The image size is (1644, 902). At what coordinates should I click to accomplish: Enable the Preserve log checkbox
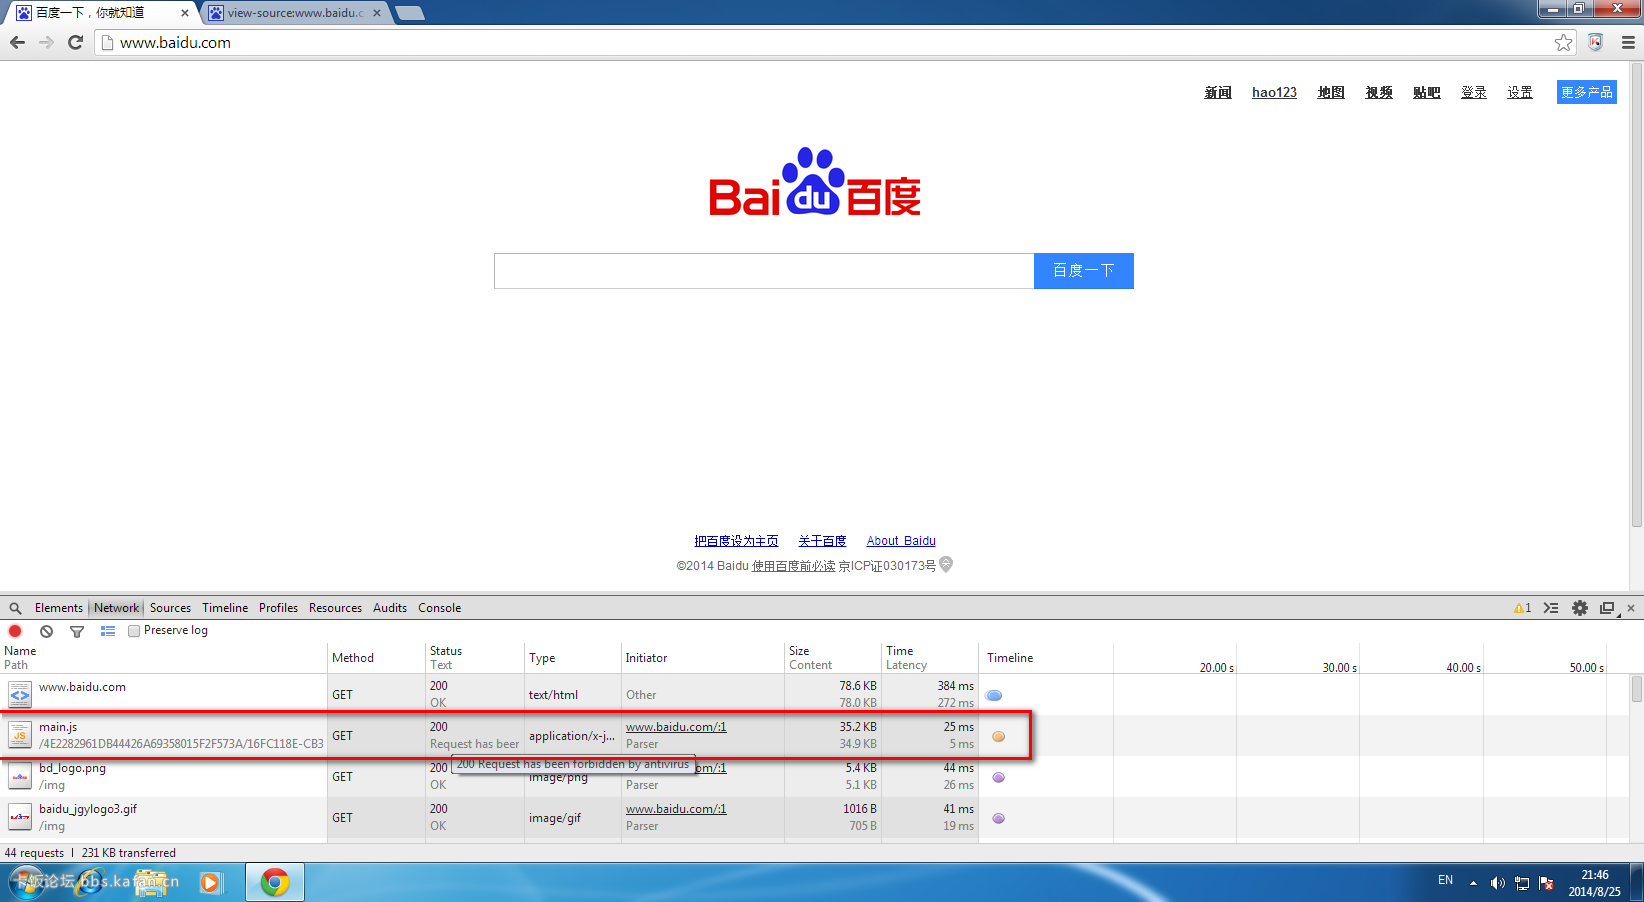pyautogui.click(x=134, y=631)
